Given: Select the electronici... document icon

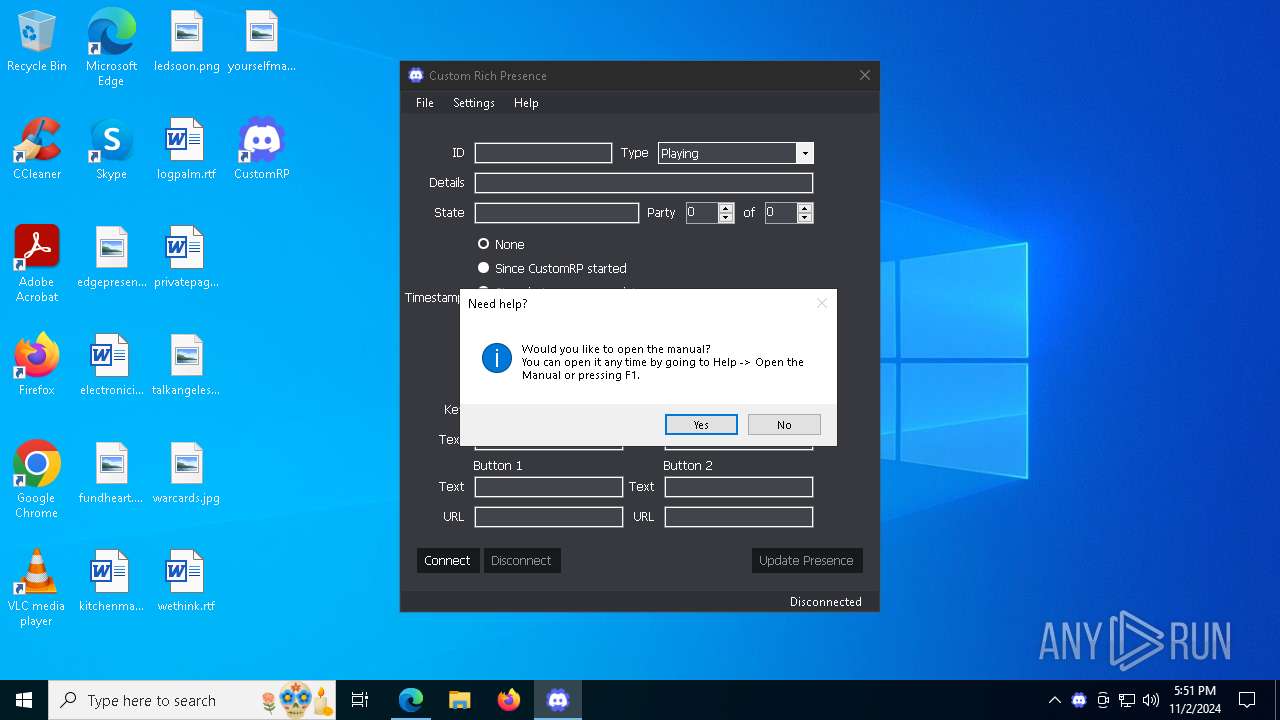Looking at the screenshot, I should tap(111, 366).
